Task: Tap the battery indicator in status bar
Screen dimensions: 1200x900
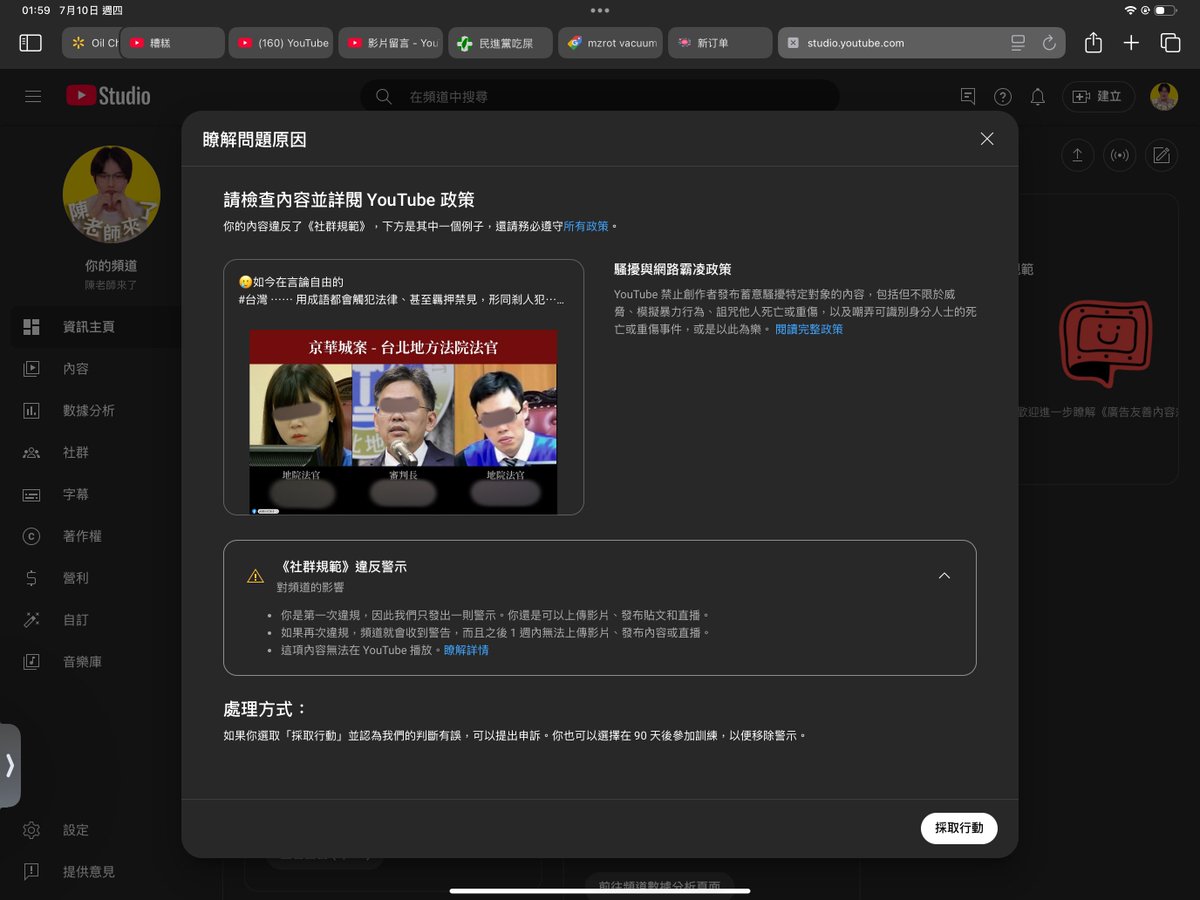Action: click(x=1165, y=10)
